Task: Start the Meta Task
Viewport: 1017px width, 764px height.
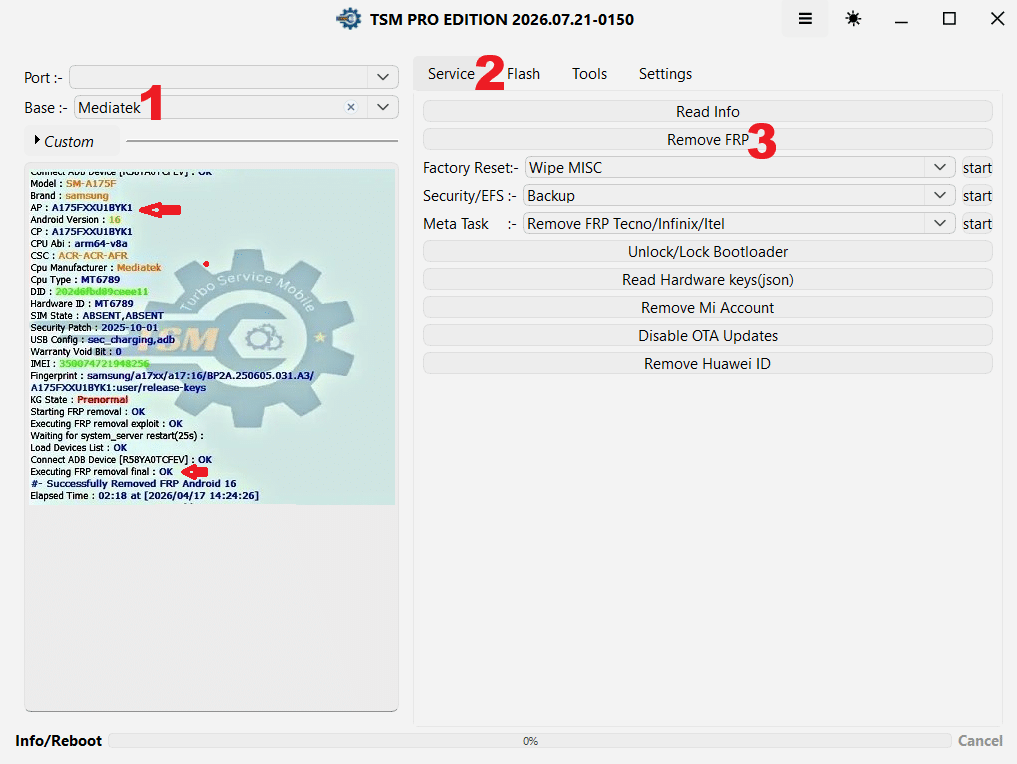Action: point(977,224)
